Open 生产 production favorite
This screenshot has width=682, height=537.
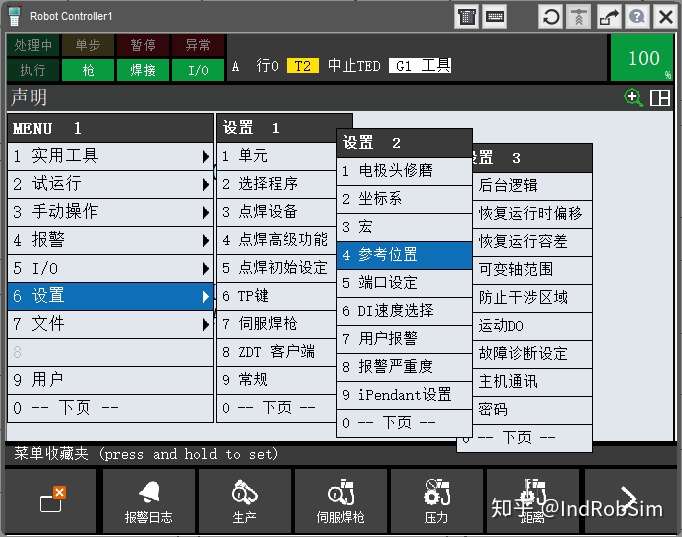click(x=244, y=501)
